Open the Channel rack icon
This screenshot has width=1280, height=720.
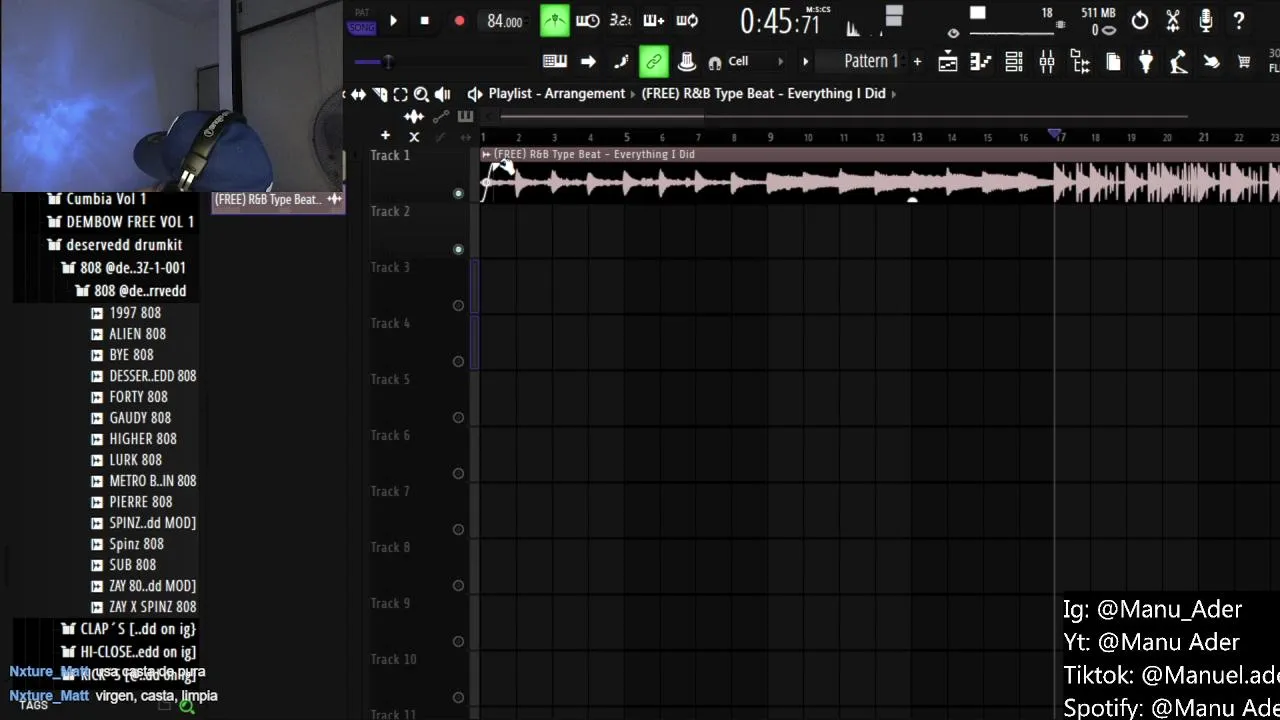[x=1014, y=62]
